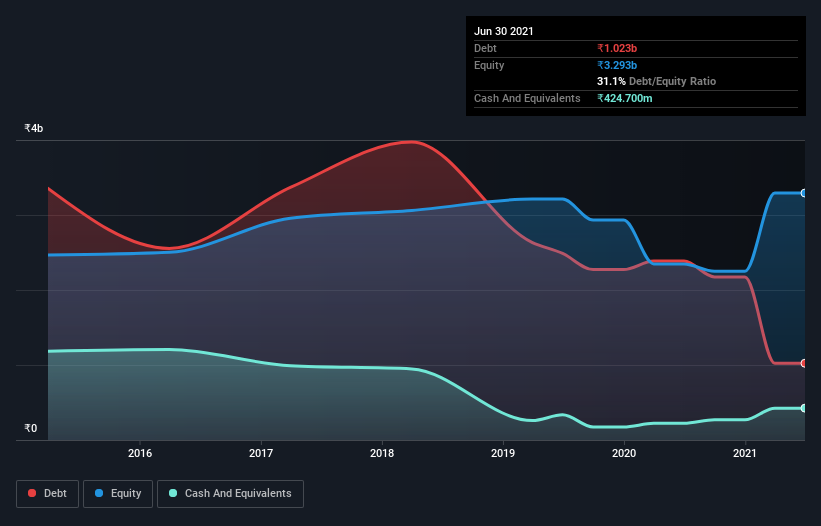Click the Jun 30 2021 tooltip date

(504, 31)
